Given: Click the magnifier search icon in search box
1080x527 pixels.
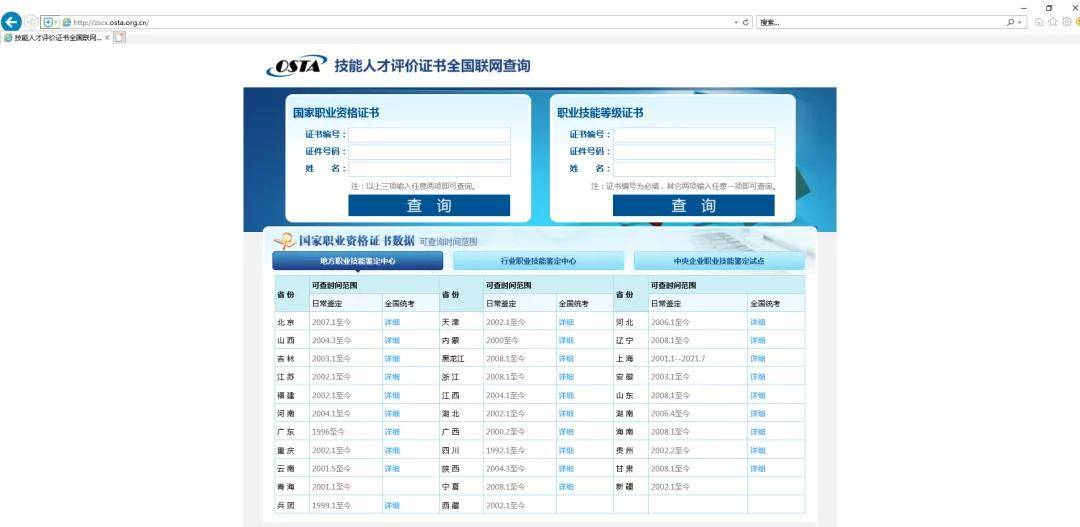Looking at the screenshot, I should 1010,23.
